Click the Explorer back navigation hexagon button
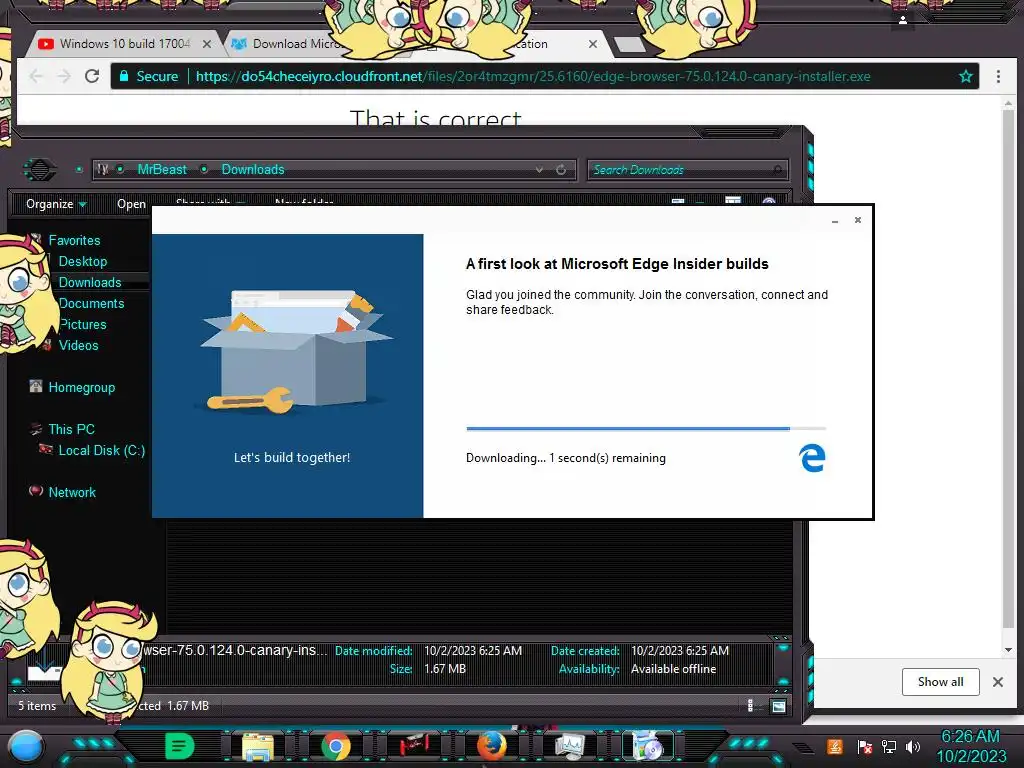The image size is (1024, 768). click(40, 170)
